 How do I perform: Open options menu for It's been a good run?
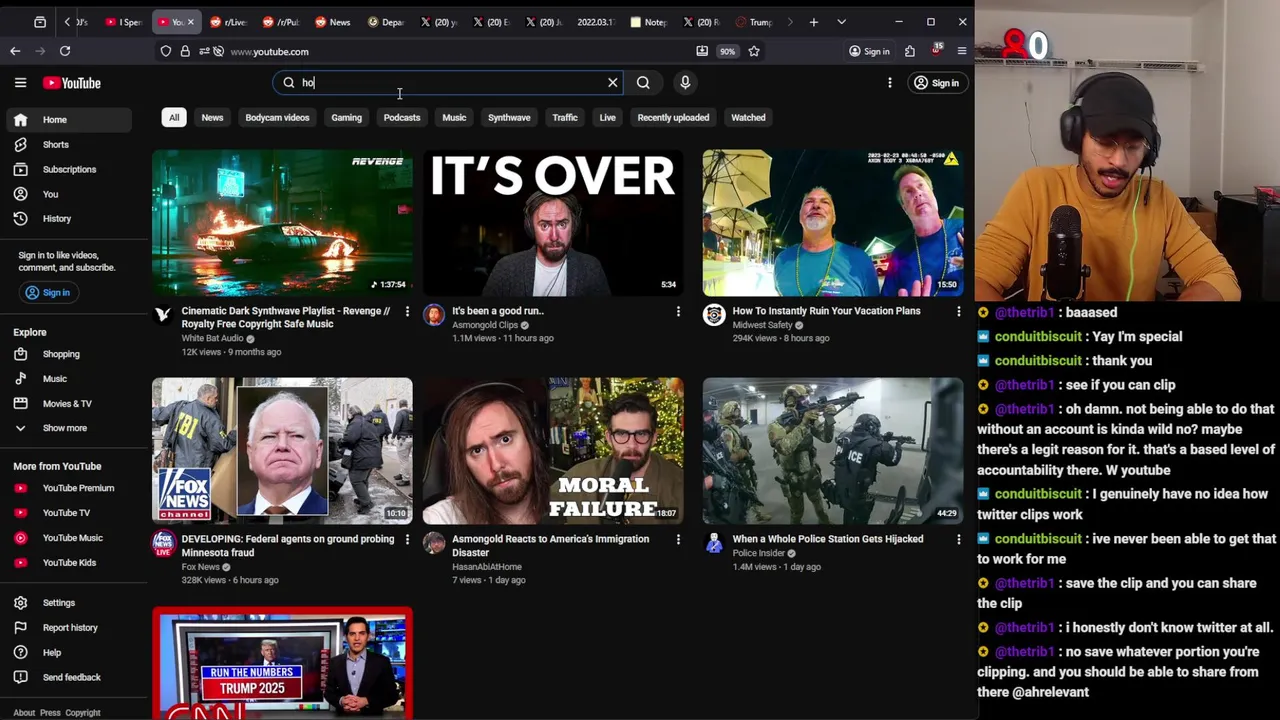(678, 312)
